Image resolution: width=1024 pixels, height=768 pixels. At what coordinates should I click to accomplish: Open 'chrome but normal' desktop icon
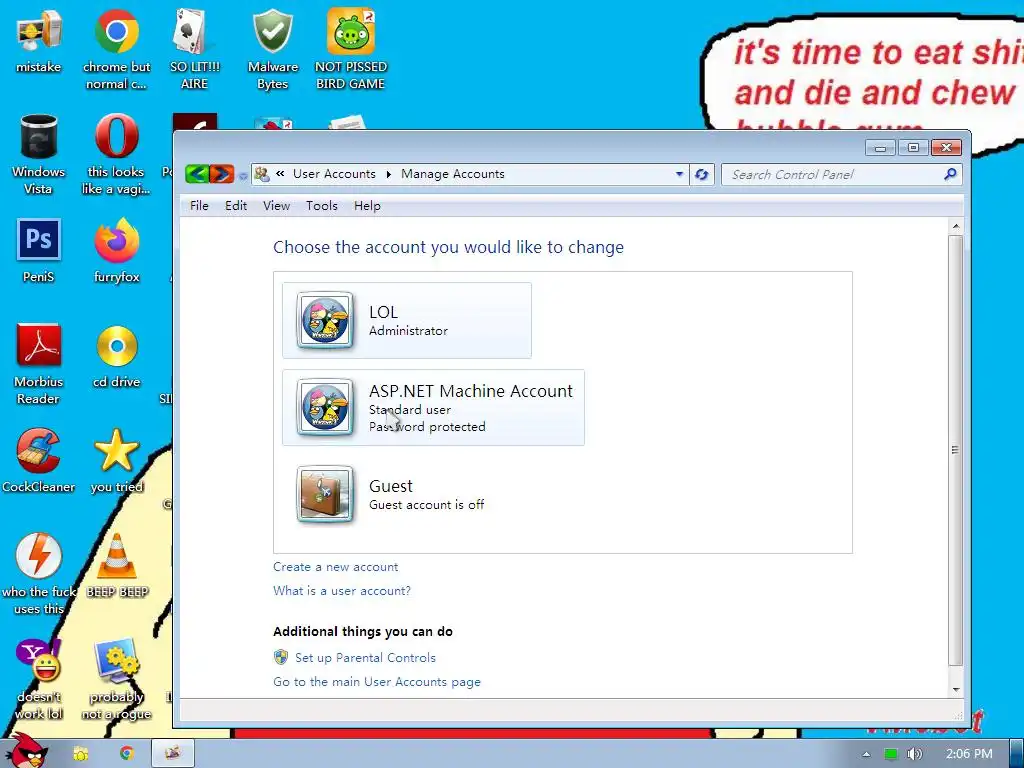(x=116, y=49)
